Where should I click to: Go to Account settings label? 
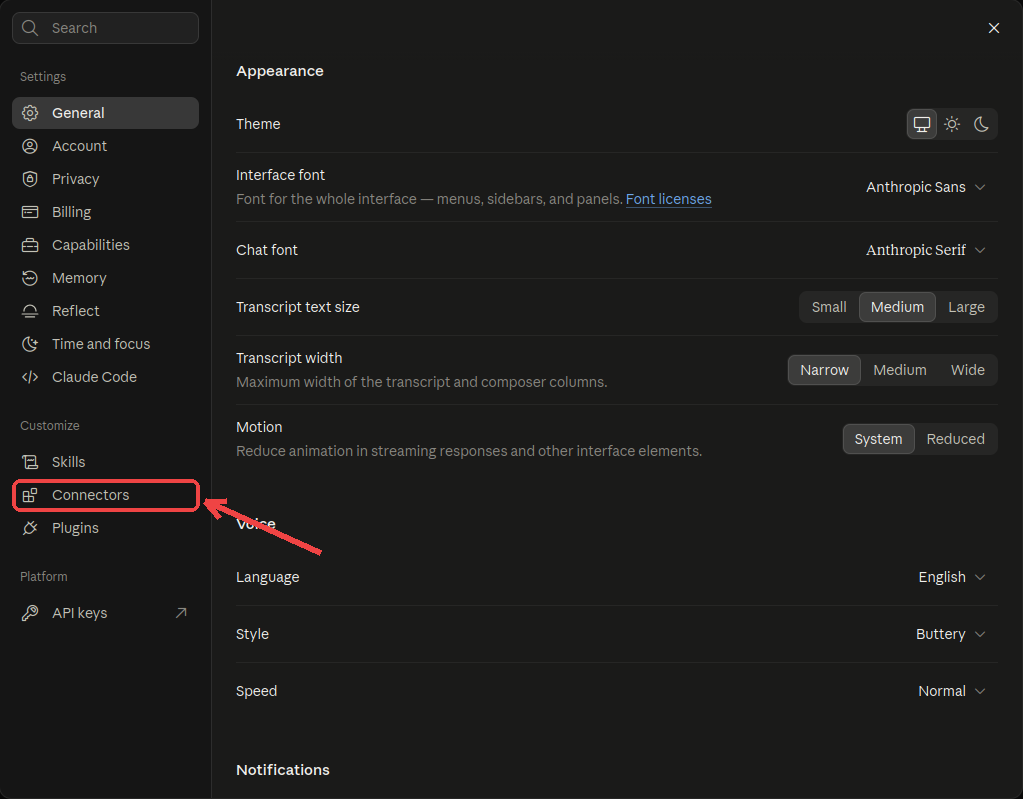[x=80, y=146]
